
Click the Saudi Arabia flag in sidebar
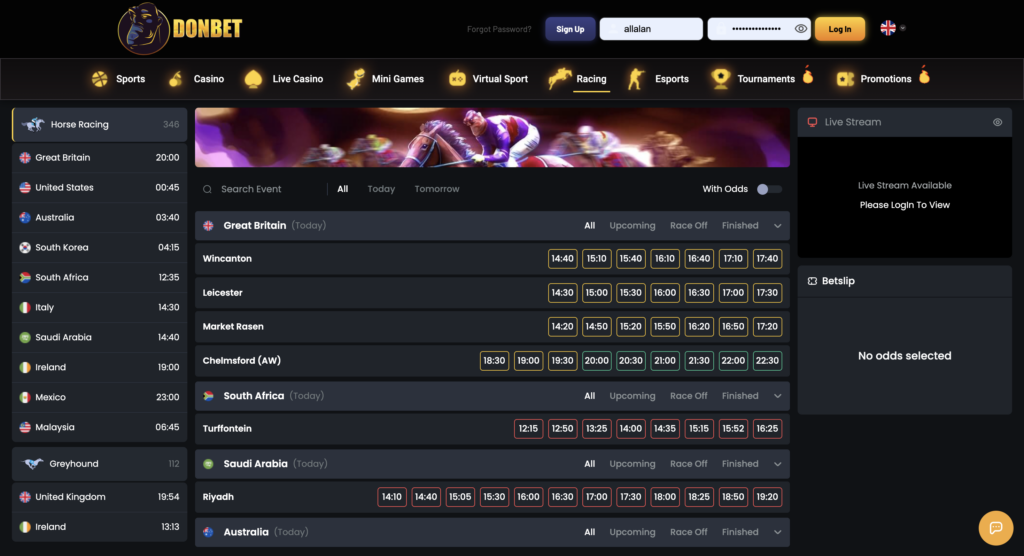[x=25, y=337]
